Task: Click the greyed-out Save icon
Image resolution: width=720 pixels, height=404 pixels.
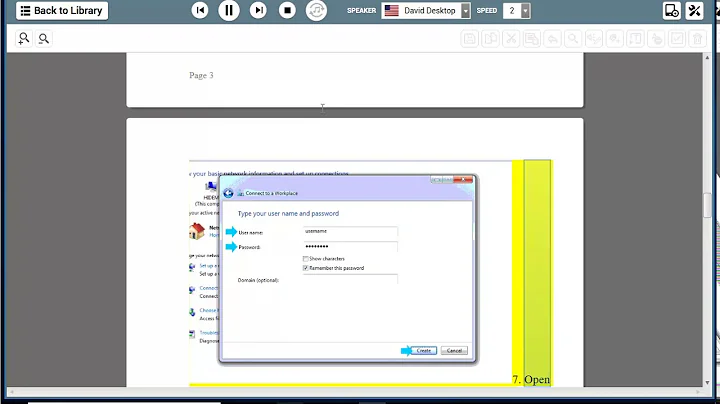Action: coord(470,39)
